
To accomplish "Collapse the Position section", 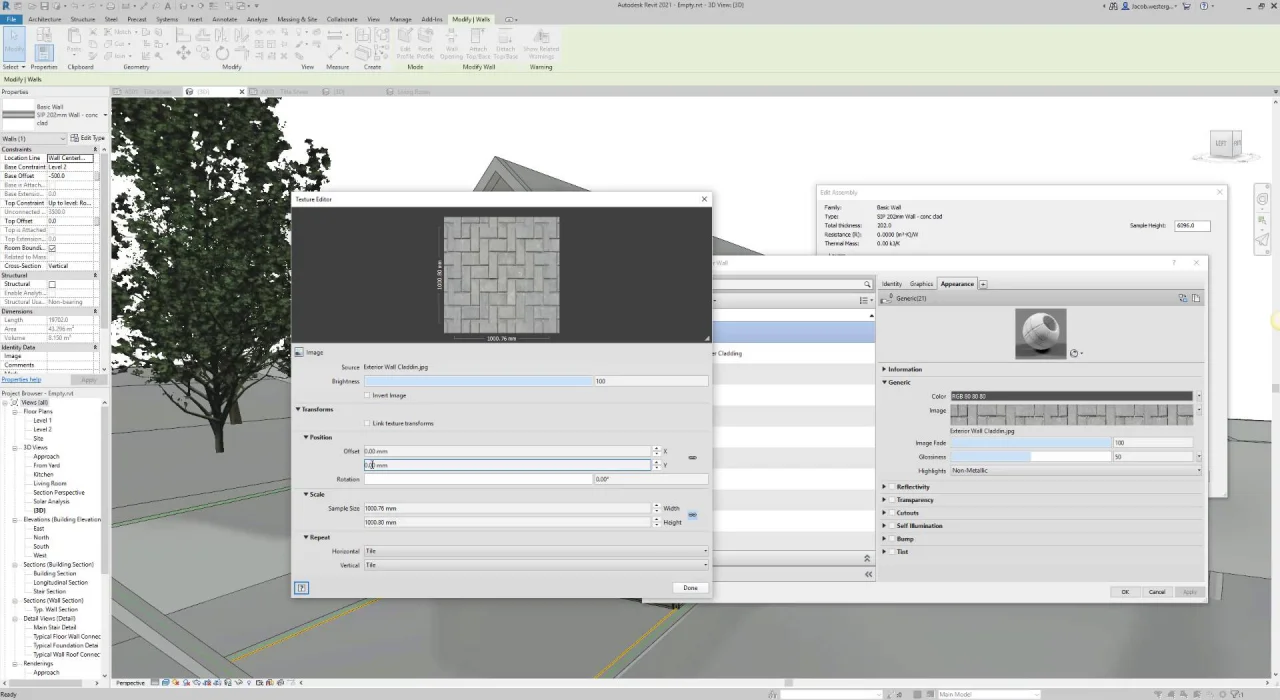I will point(307,437).
